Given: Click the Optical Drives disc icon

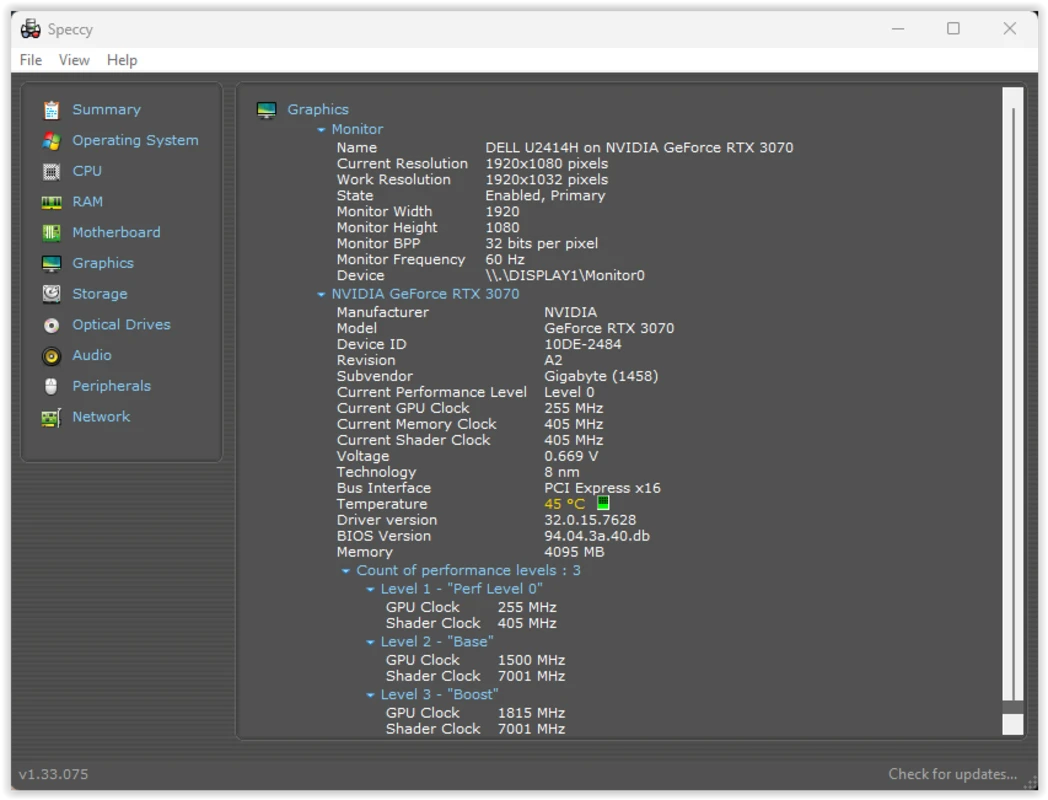Looking at the screenshot, I should tap(53, 324).
